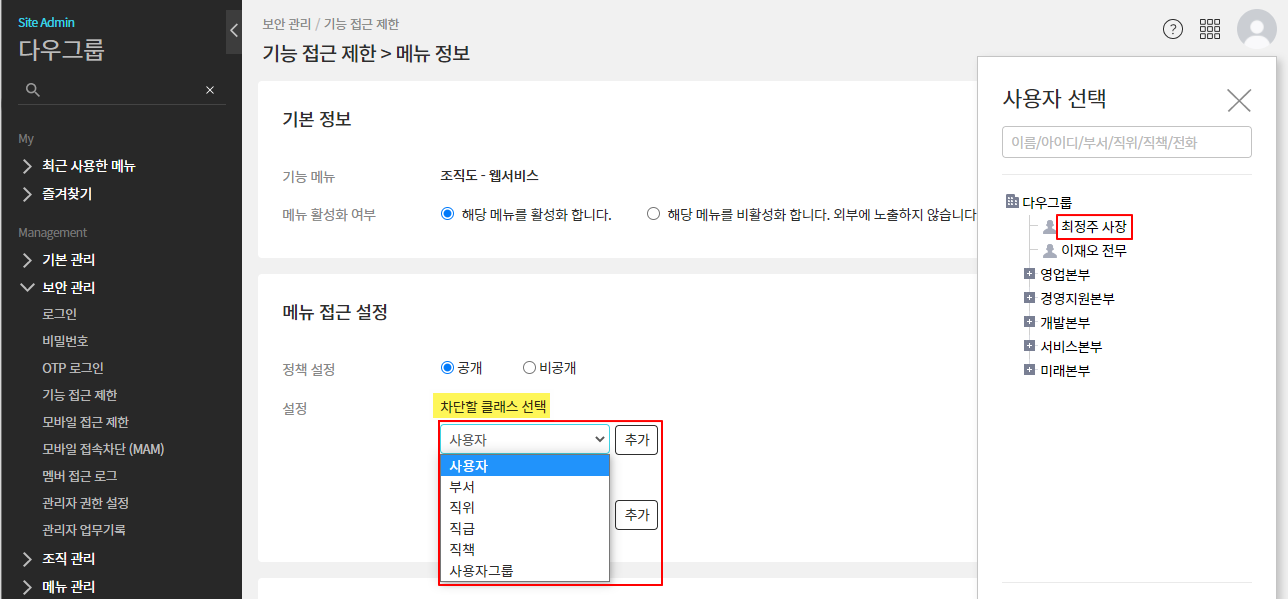Expand the 개발본부 department node
1288x599 pixels.
click(1029, 322)
